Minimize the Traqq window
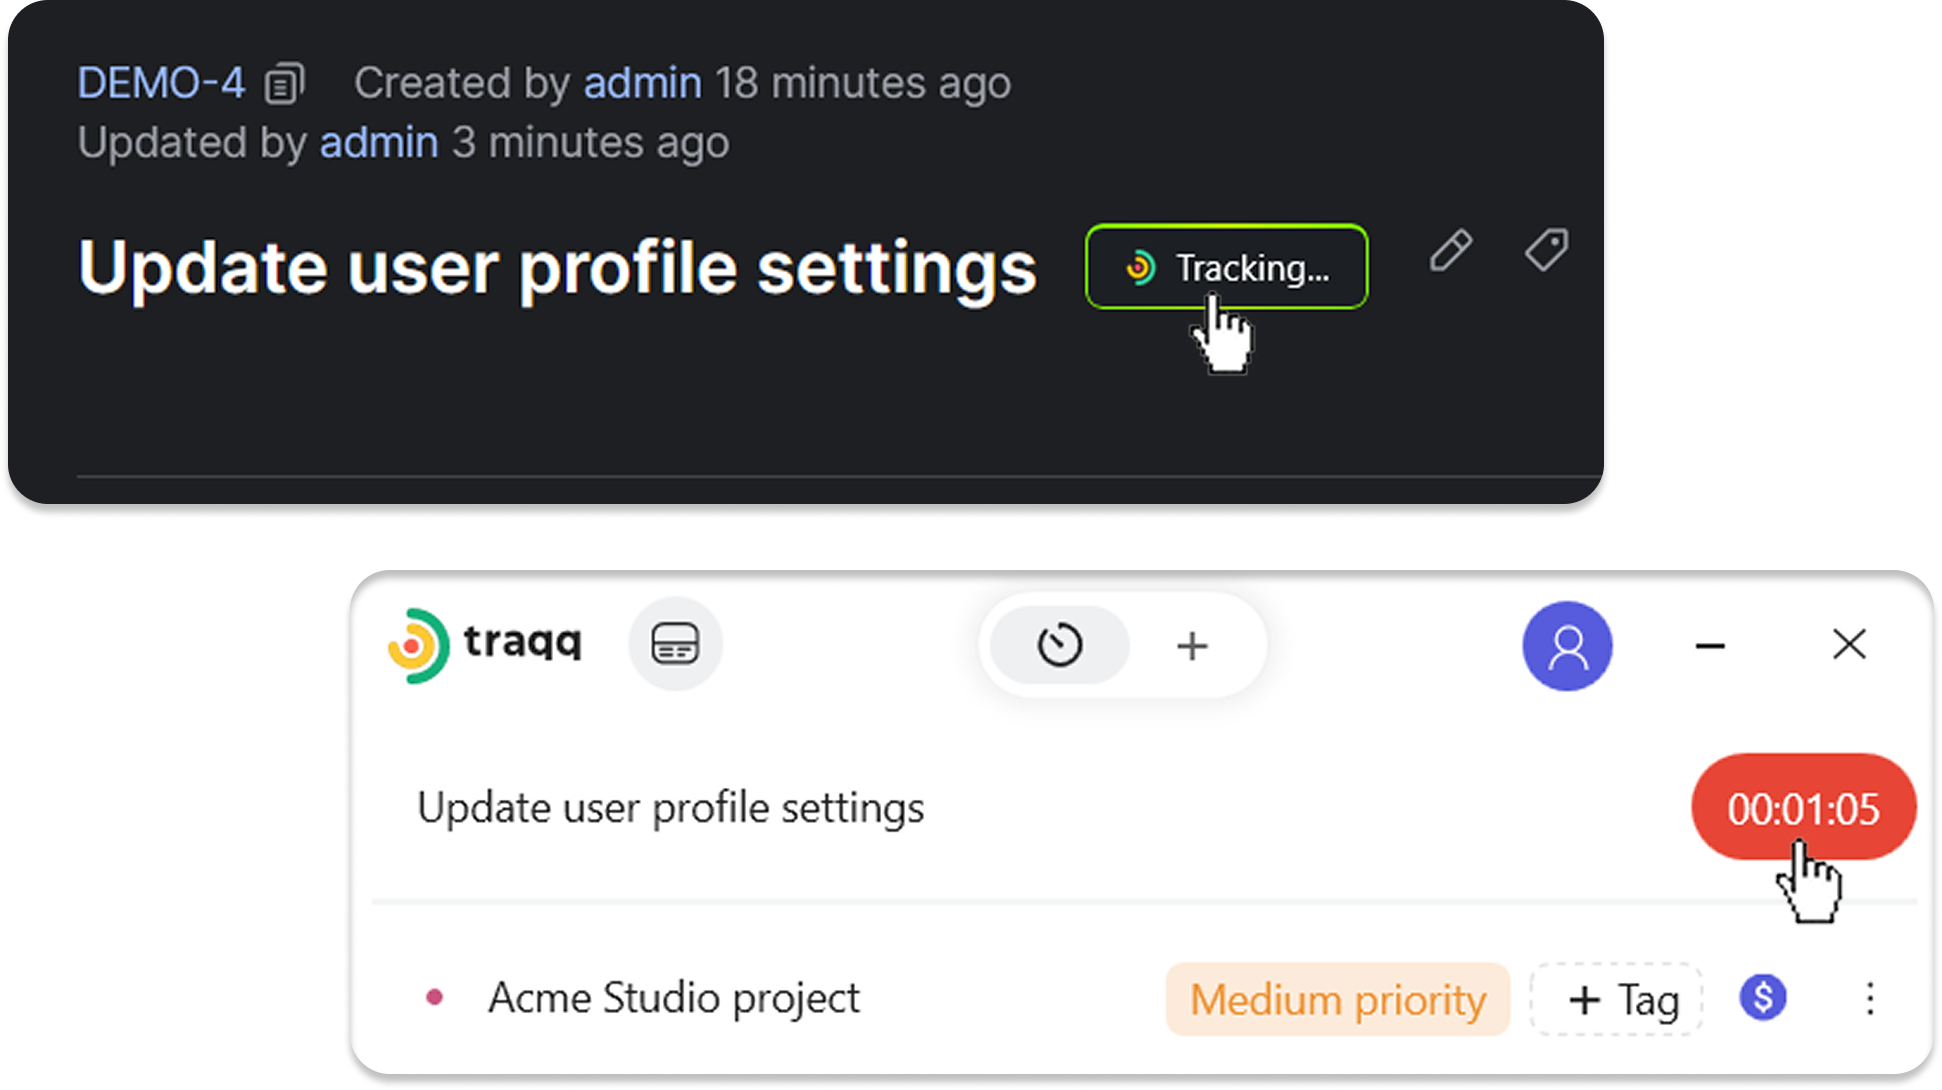The height and width of the screenshot is (1090, 1942). coord(1710,646)
